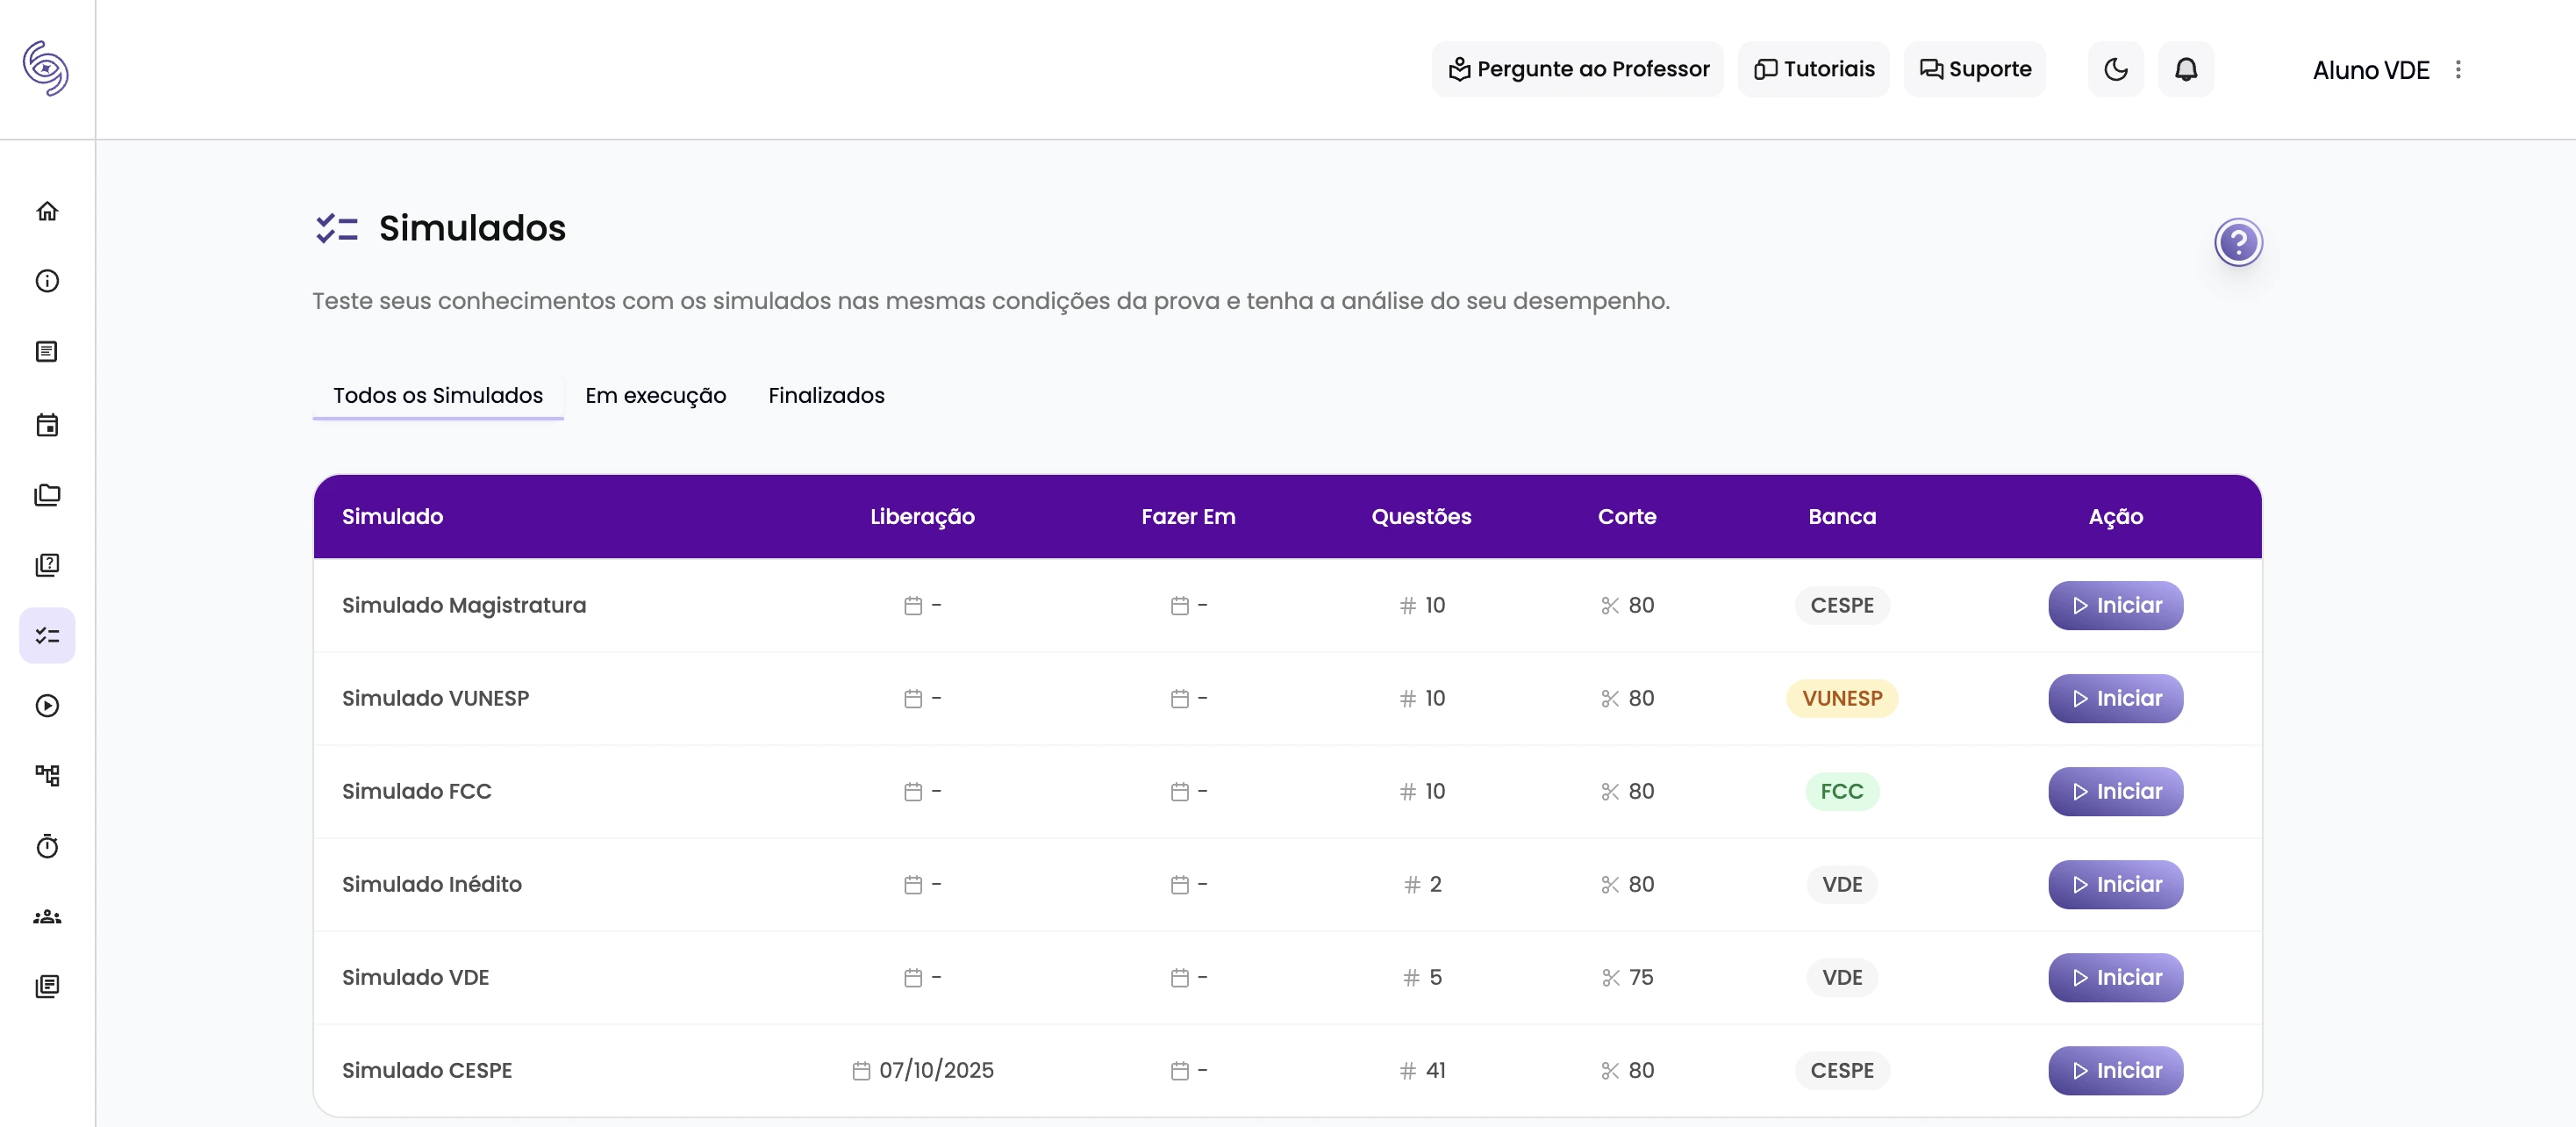Click the notifications bell icon
The width and height of the screenshot is (2576, 1127).
2186,69
